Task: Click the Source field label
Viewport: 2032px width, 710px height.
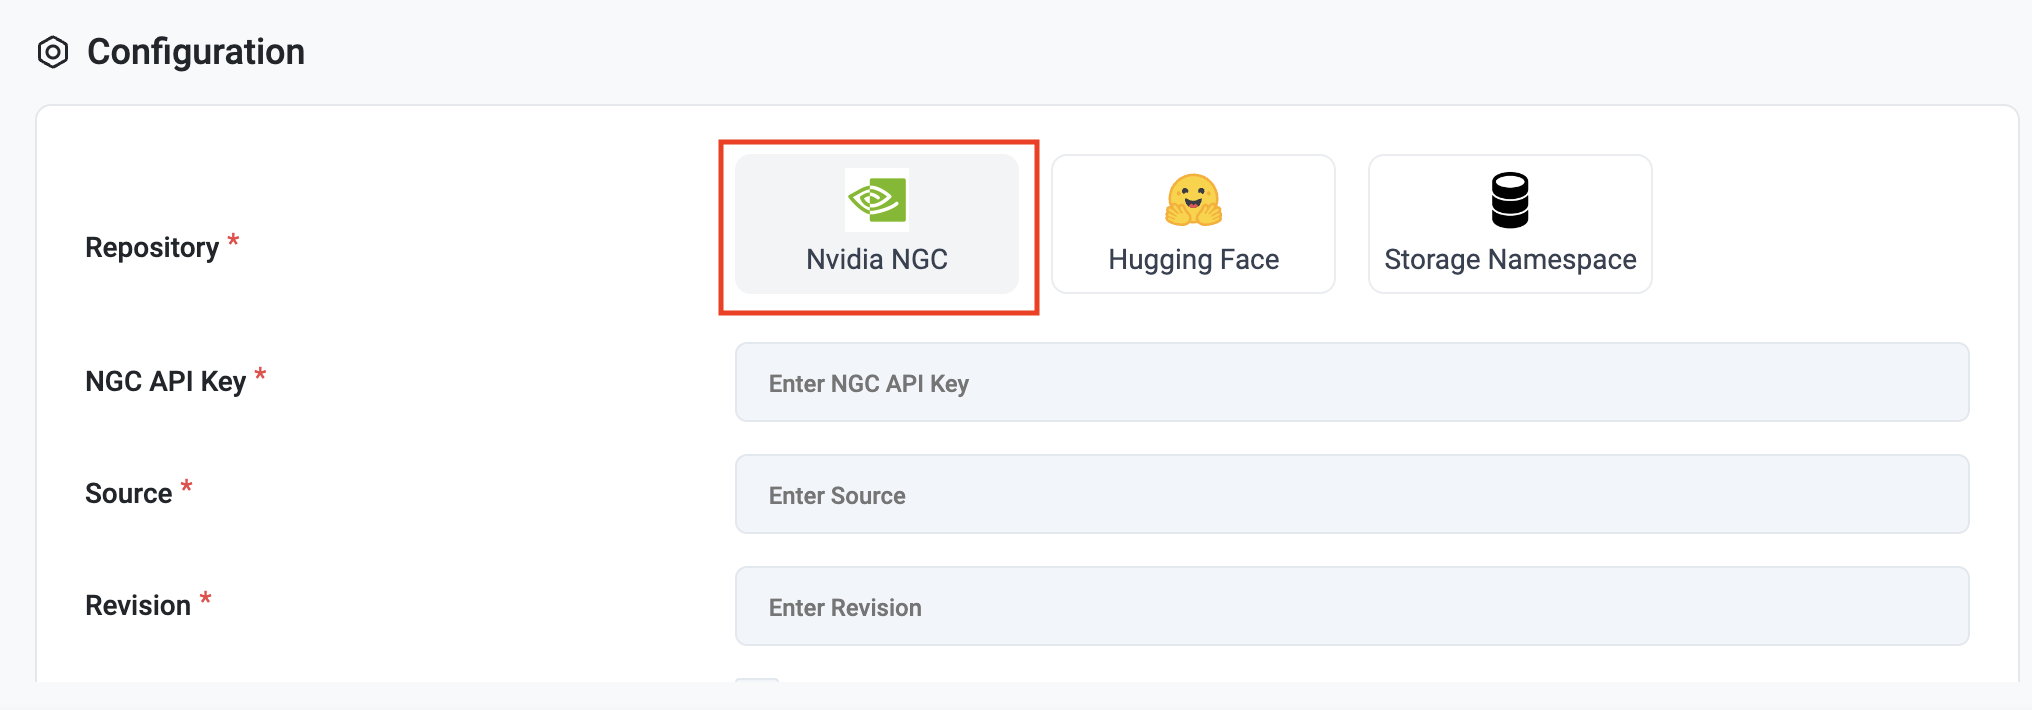Action: [129, 494]
